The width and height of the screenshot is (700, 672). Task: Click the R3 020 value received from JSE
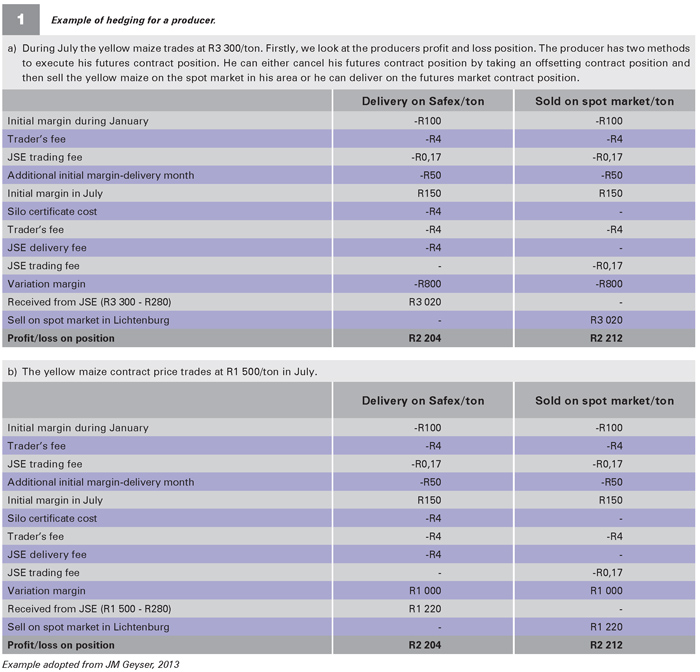tap(425, 302)
